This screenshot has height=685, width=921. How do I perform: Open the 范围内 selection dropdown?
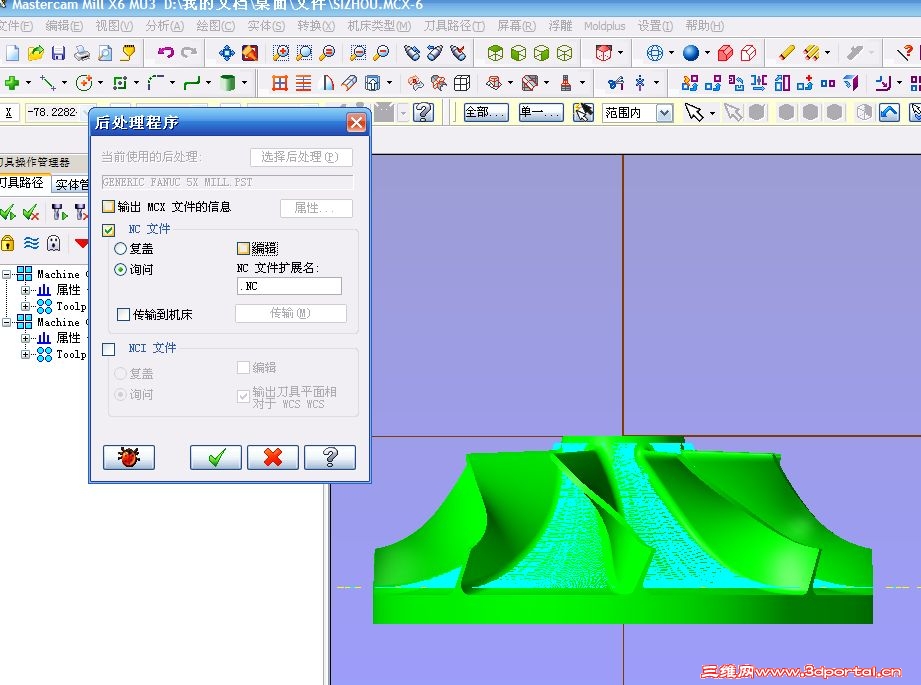click(x=664, y=112)
